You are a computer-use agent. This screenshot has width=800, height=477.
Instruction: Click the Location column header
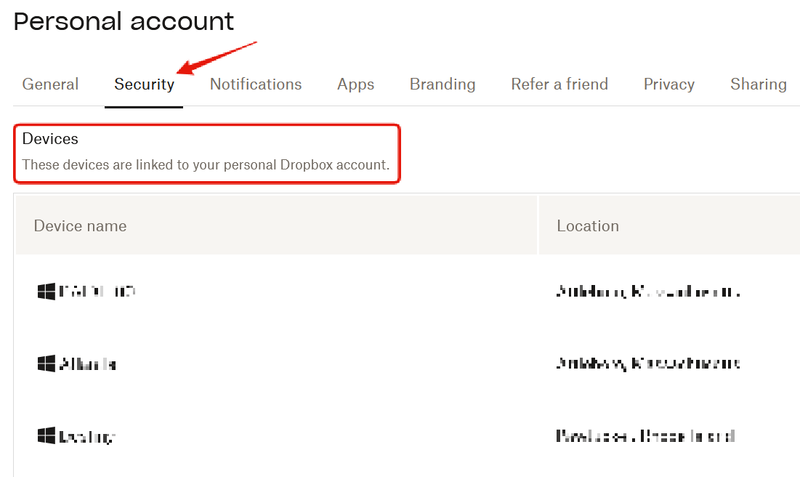pos(588,226)
